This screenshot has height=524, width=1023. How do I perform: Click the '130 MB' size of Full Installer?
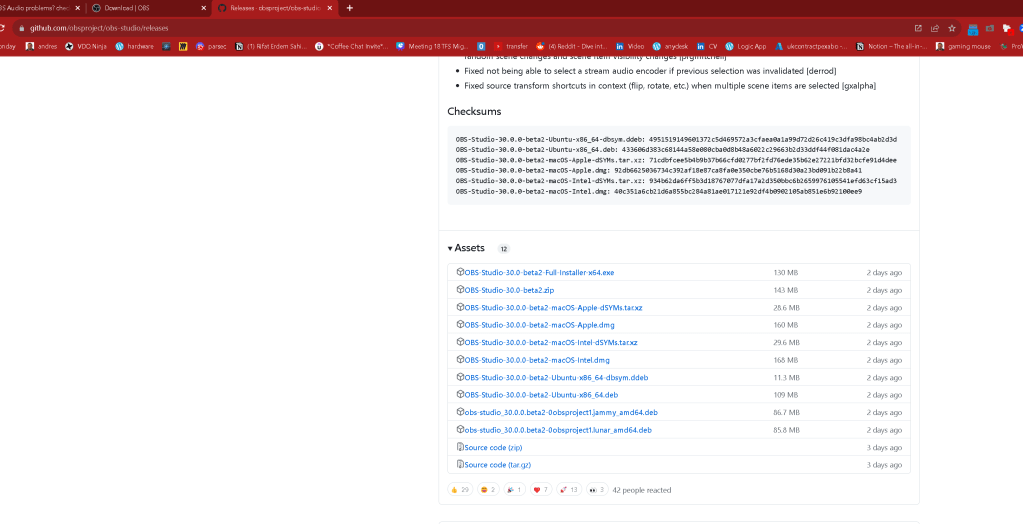click(786, 273)
